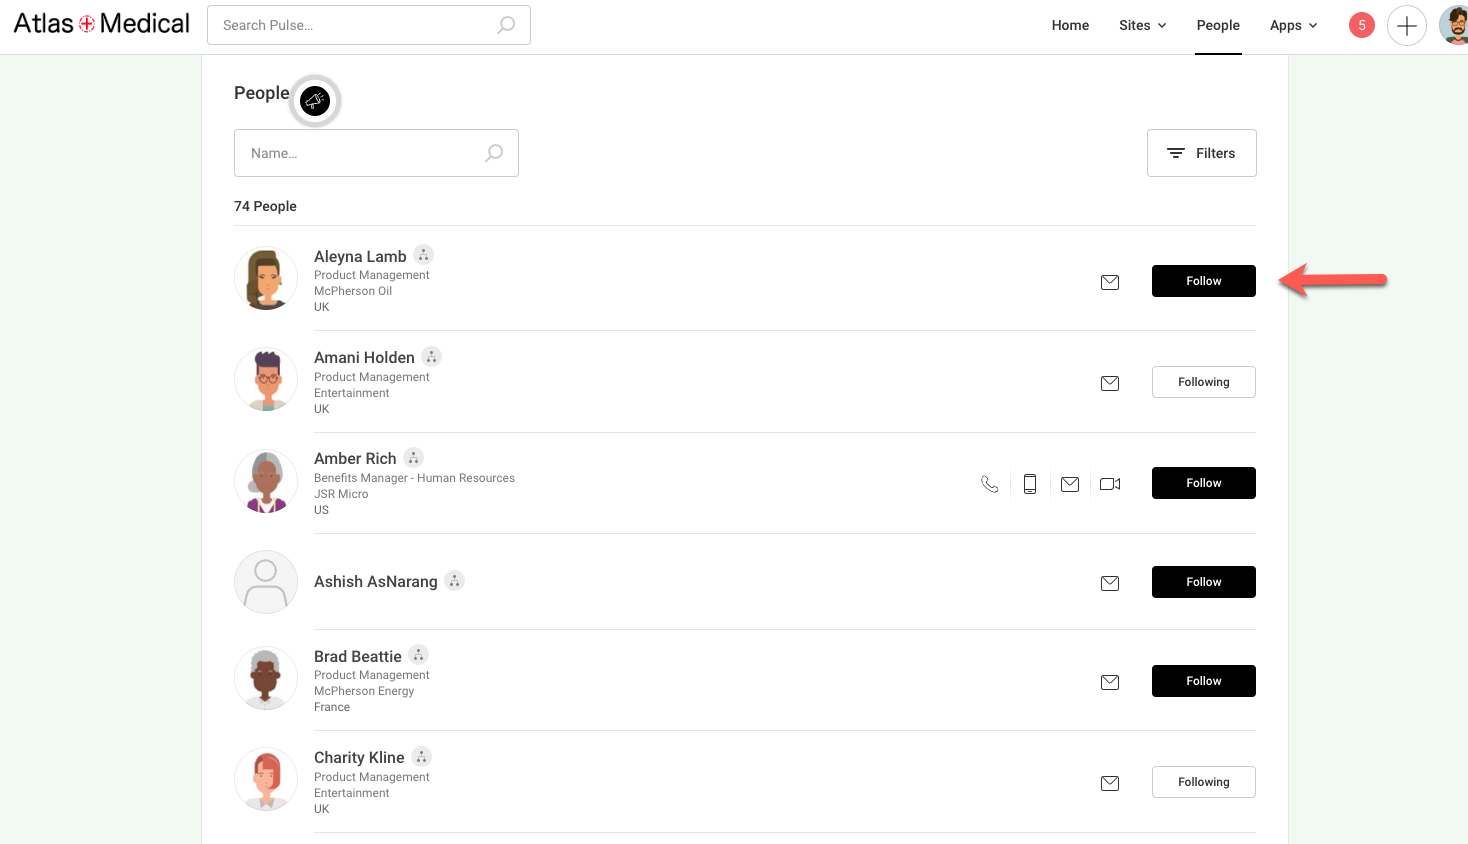Image resolution: width=1468 pixels, height=844 pixels.
Task: Start video call with Amber Rich
Action: [1110, 484]
